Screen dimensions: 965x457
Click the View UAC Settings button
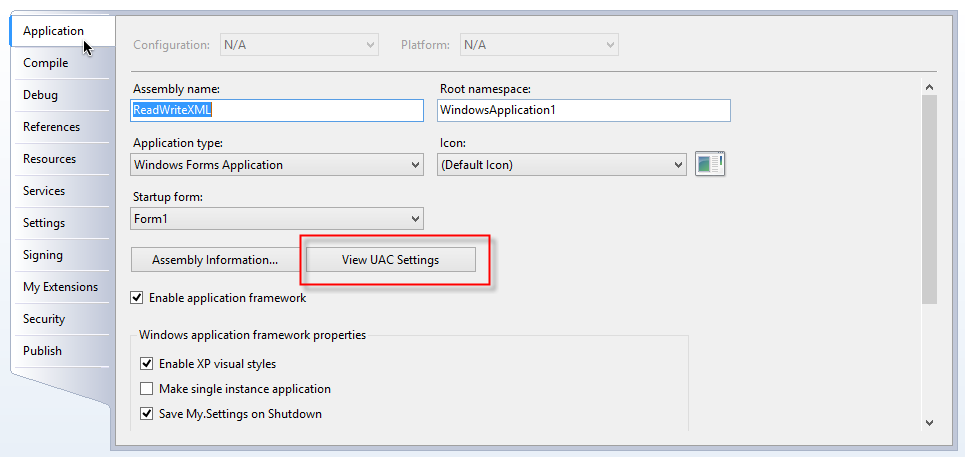390,260
